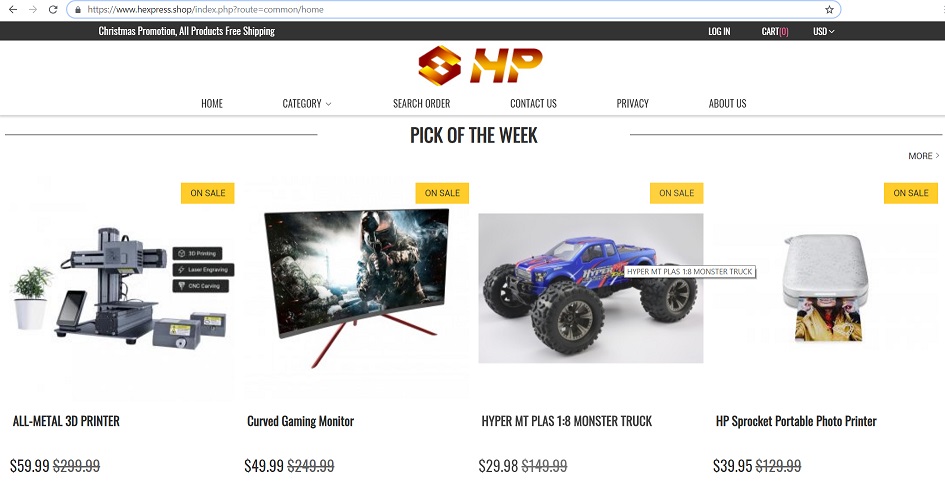The height and width of the screenshot is (485, 945).
Task: Bookmark page with the star icon
Action: (829, 10)
